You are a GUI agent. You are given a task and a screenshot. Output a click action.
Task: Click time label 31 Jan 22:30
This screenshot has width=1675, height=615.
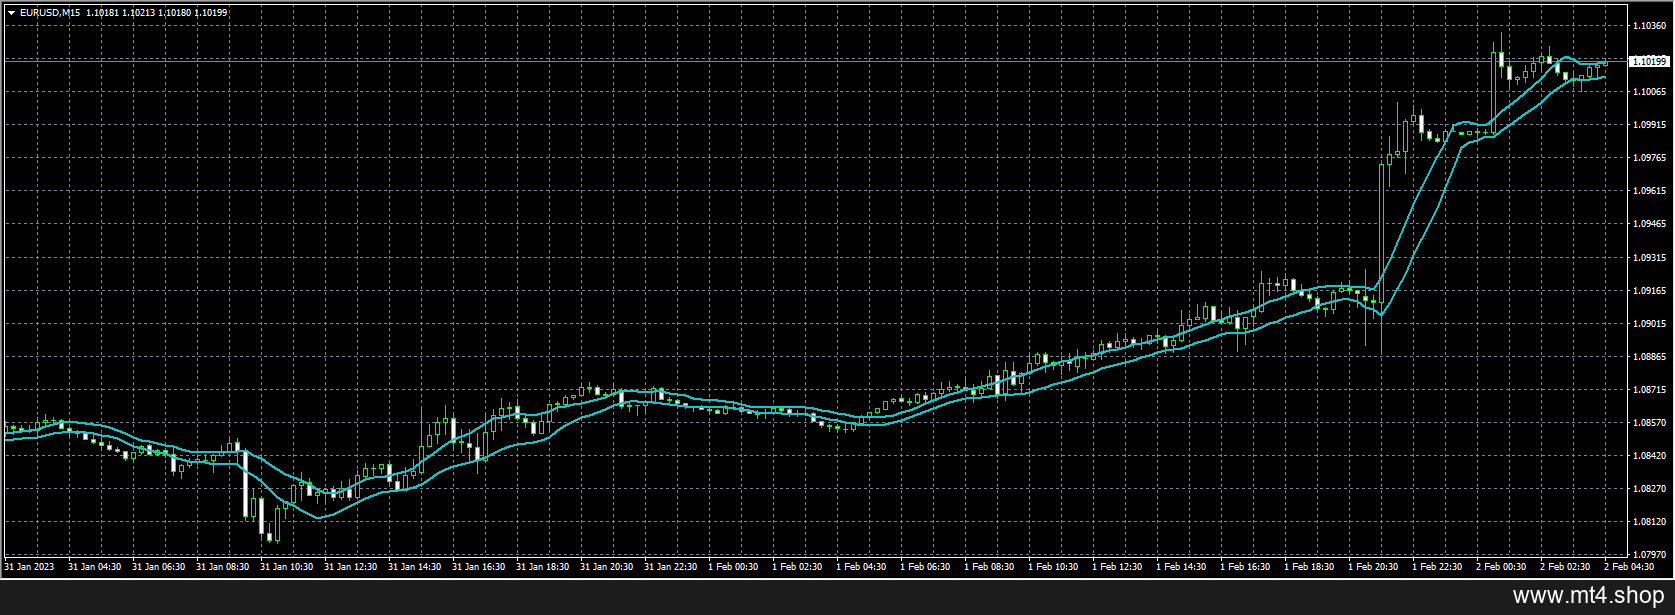click(x=670, y=567)
